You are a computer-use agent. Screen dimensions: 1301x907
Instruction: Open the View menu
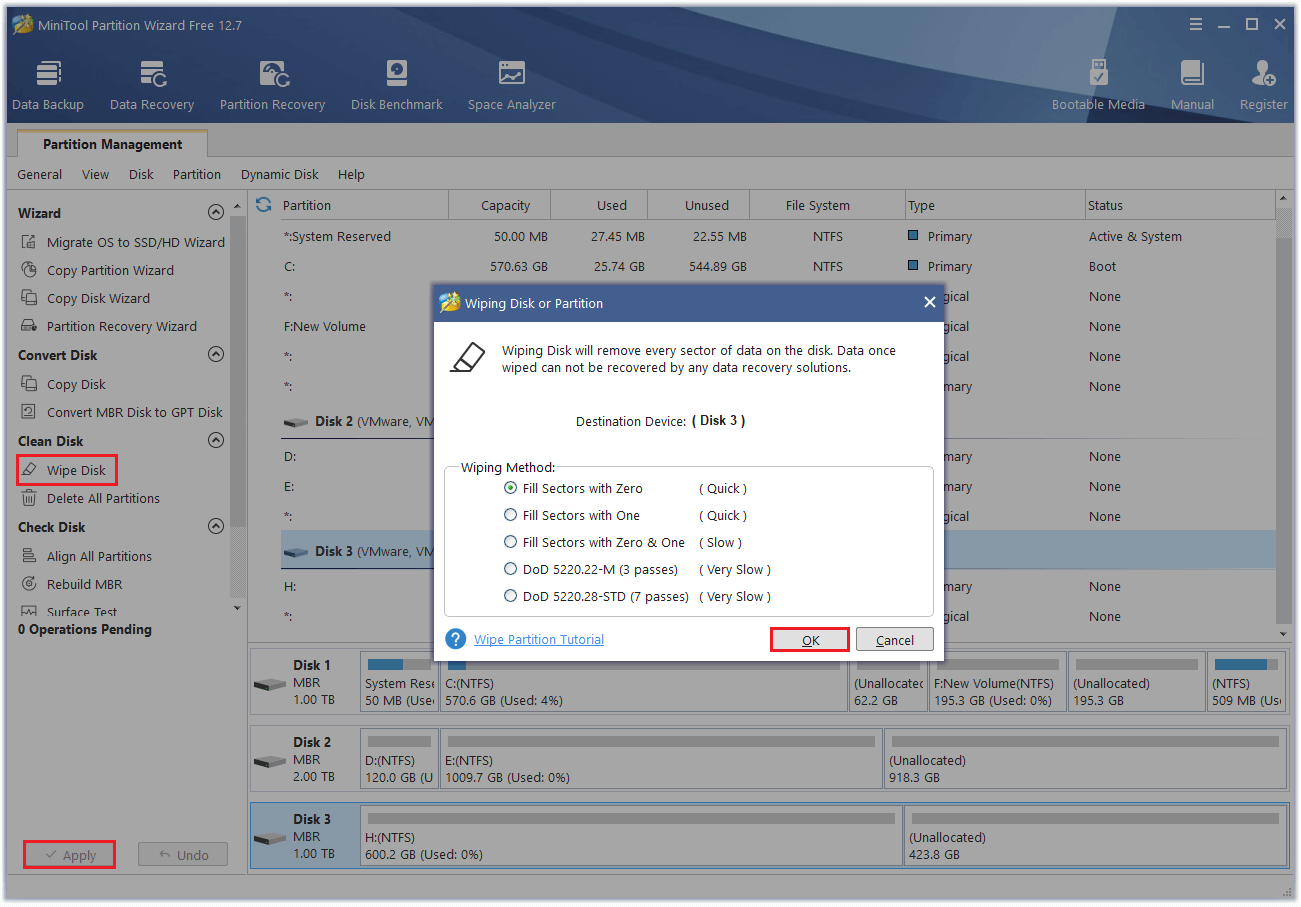pos(96,174)
